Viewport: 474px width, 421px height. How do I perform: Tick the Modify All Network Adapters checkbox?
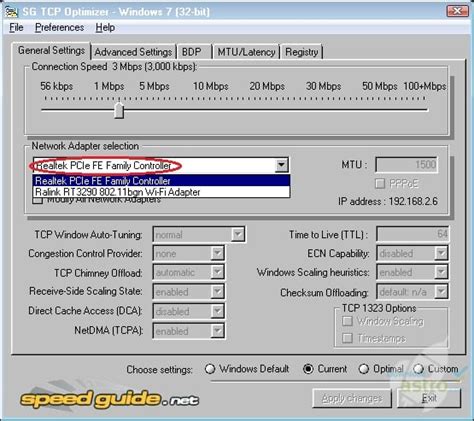[38, 200]
